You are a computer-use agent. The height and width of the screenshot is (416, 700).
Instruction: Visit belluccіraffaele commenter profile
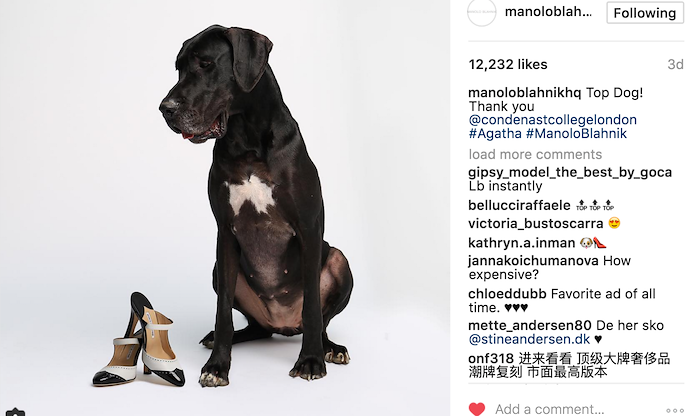pos(519,205)
